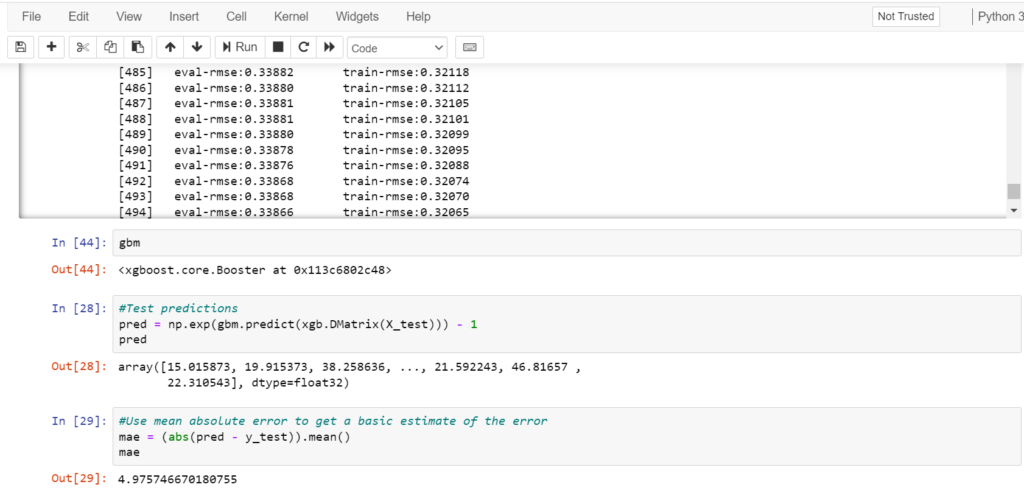Move selected cell up arrow
This screenshot has height=504, width=1024.
(x=170, y=47)
